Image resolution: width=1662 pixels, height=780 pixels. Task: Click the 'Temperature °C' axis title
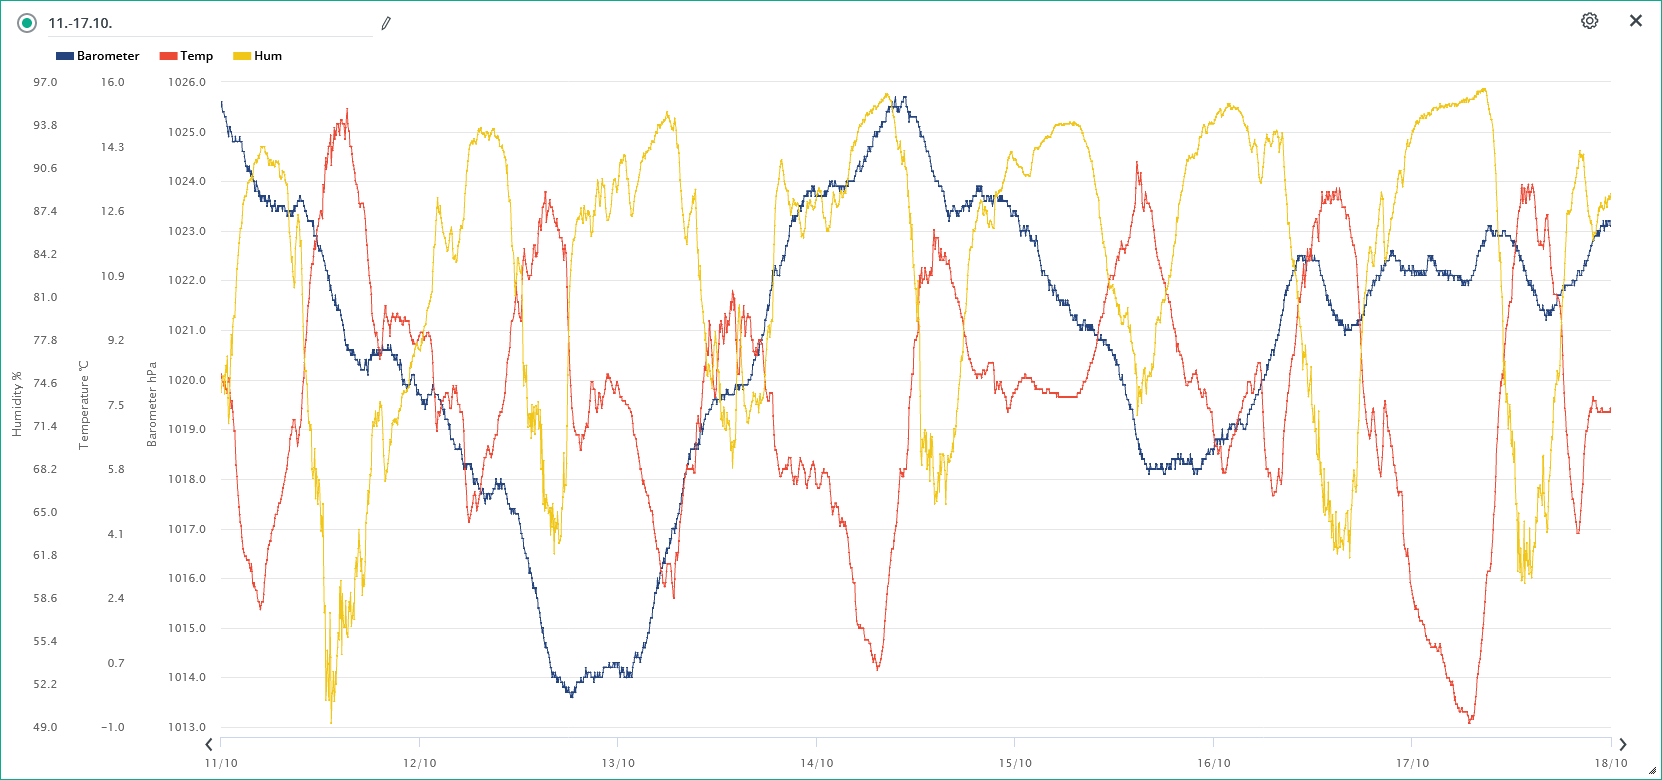[84, 404]
